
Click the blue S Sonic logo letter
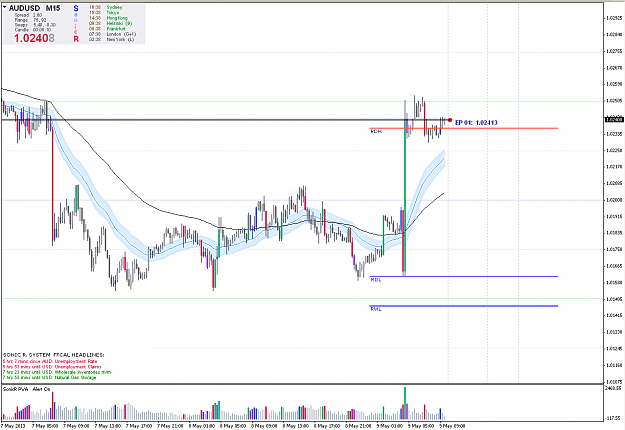(x=76, y=8)
